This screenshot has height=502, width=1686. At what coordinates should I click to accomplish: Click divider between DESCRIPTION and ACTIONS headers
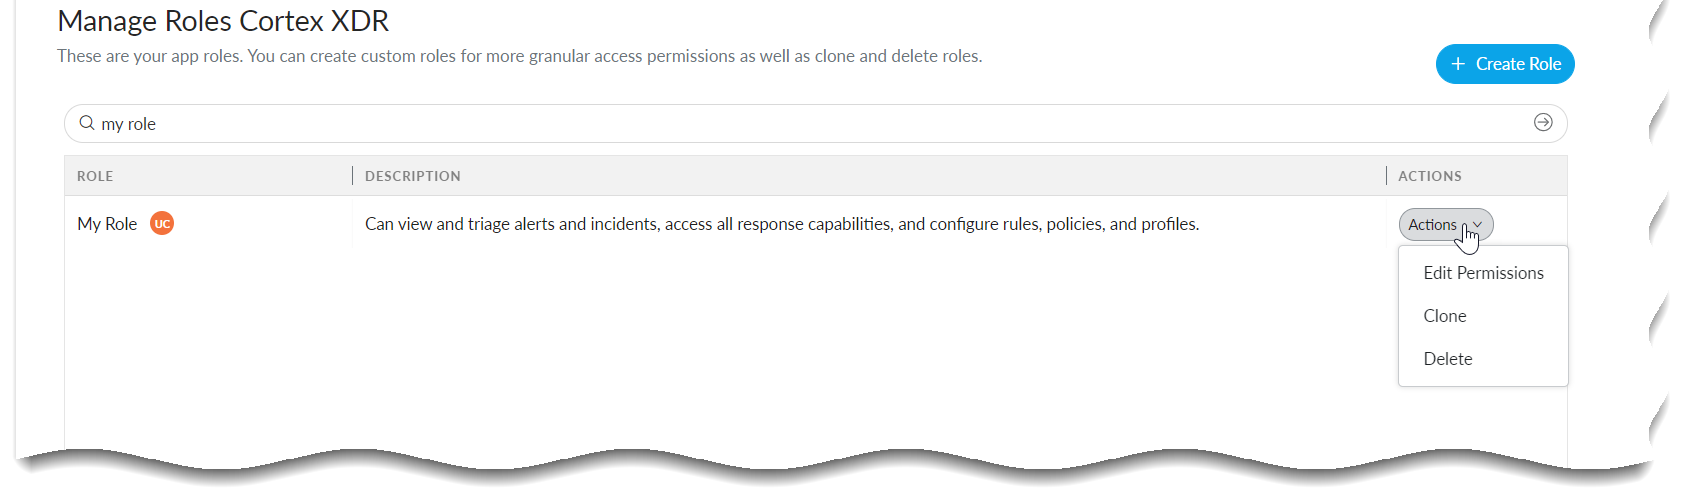tap(1386, 176)
